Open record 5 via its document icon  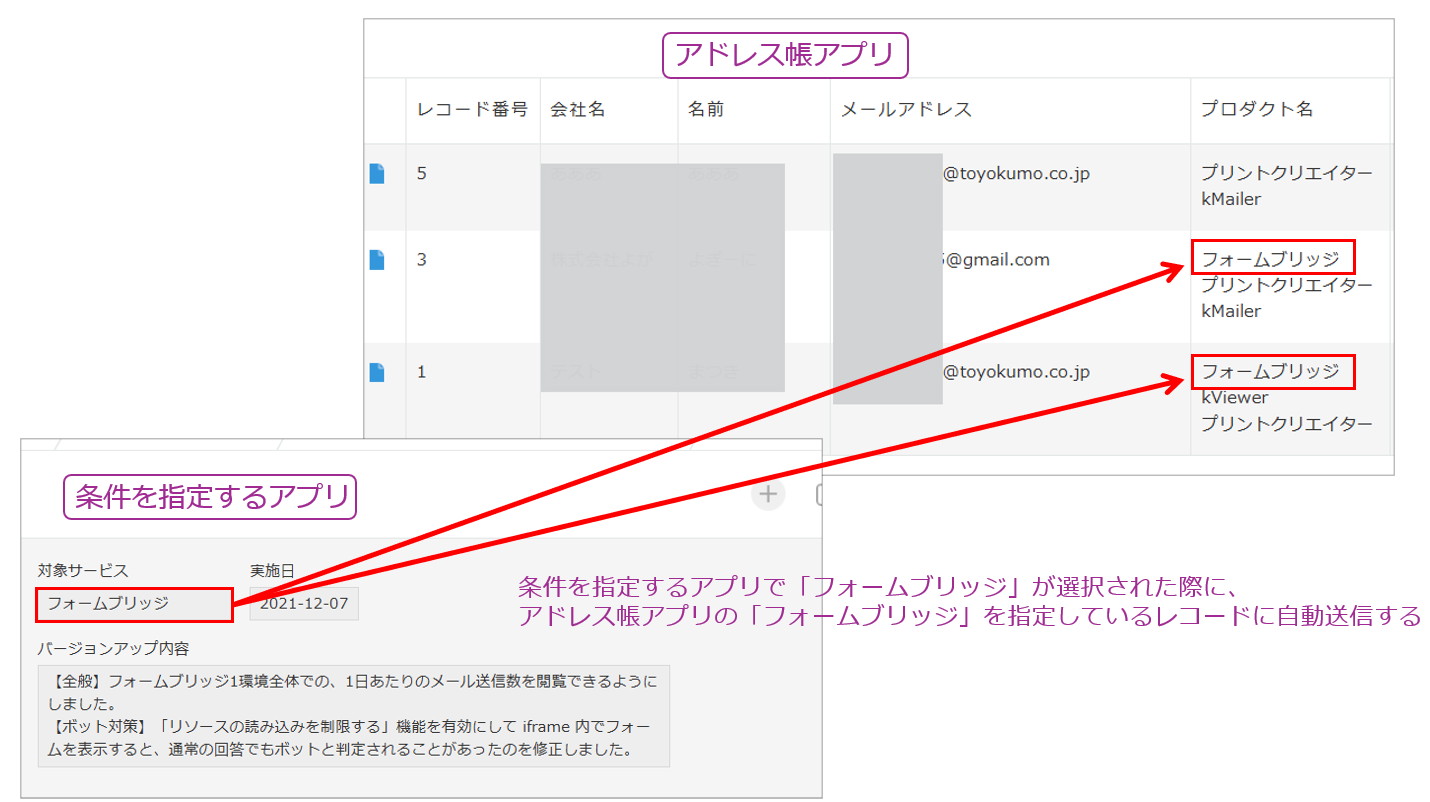tap(377, 174)
